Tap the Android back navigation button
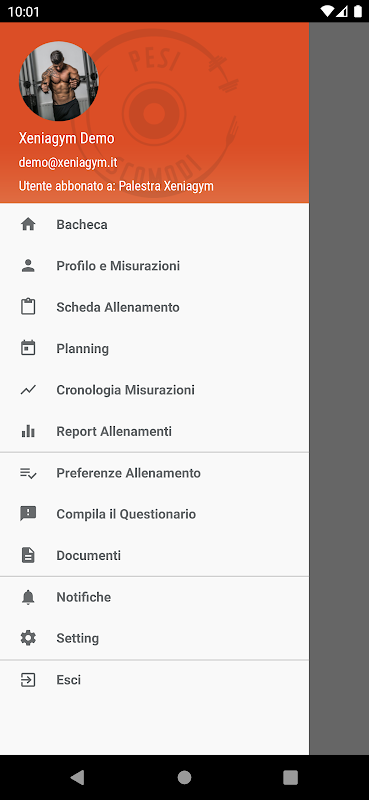Image resolution: width=369 pixels, height=800 pixels. [x=77, y=777]
